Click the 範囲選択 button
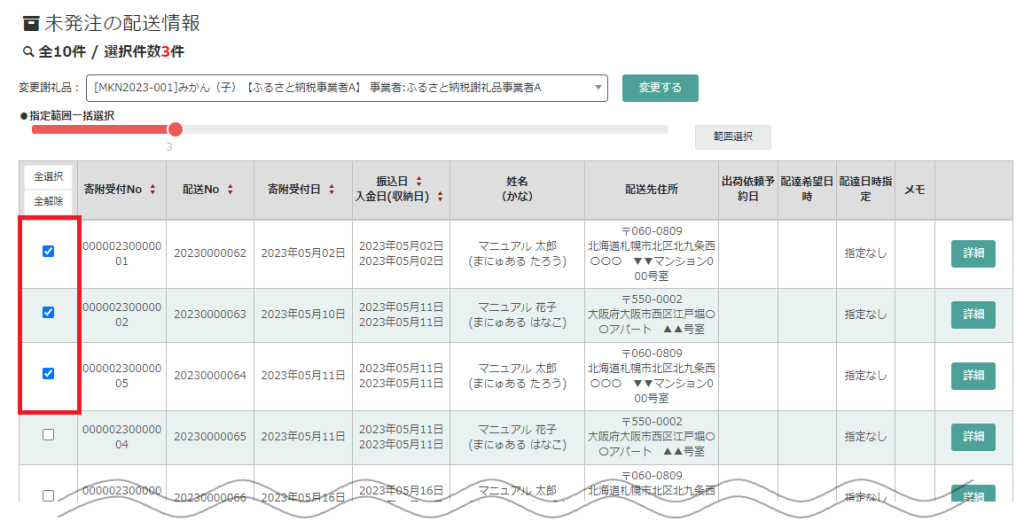Viewport: 1024px width, 529px height. point(732,137)
